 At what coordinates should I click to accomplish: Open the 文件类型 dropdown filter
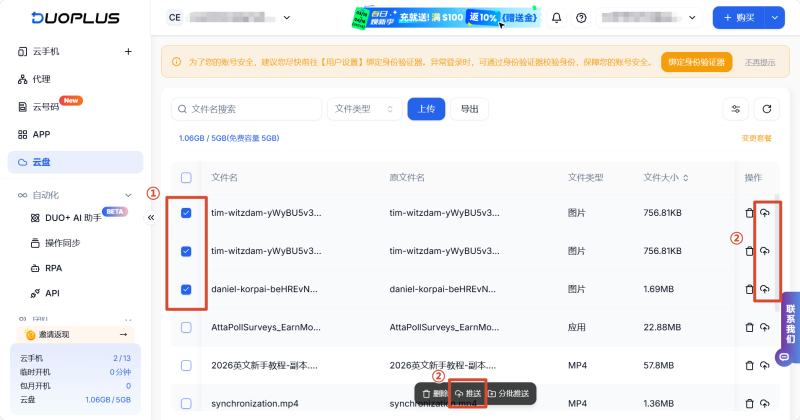coord(364,109)
